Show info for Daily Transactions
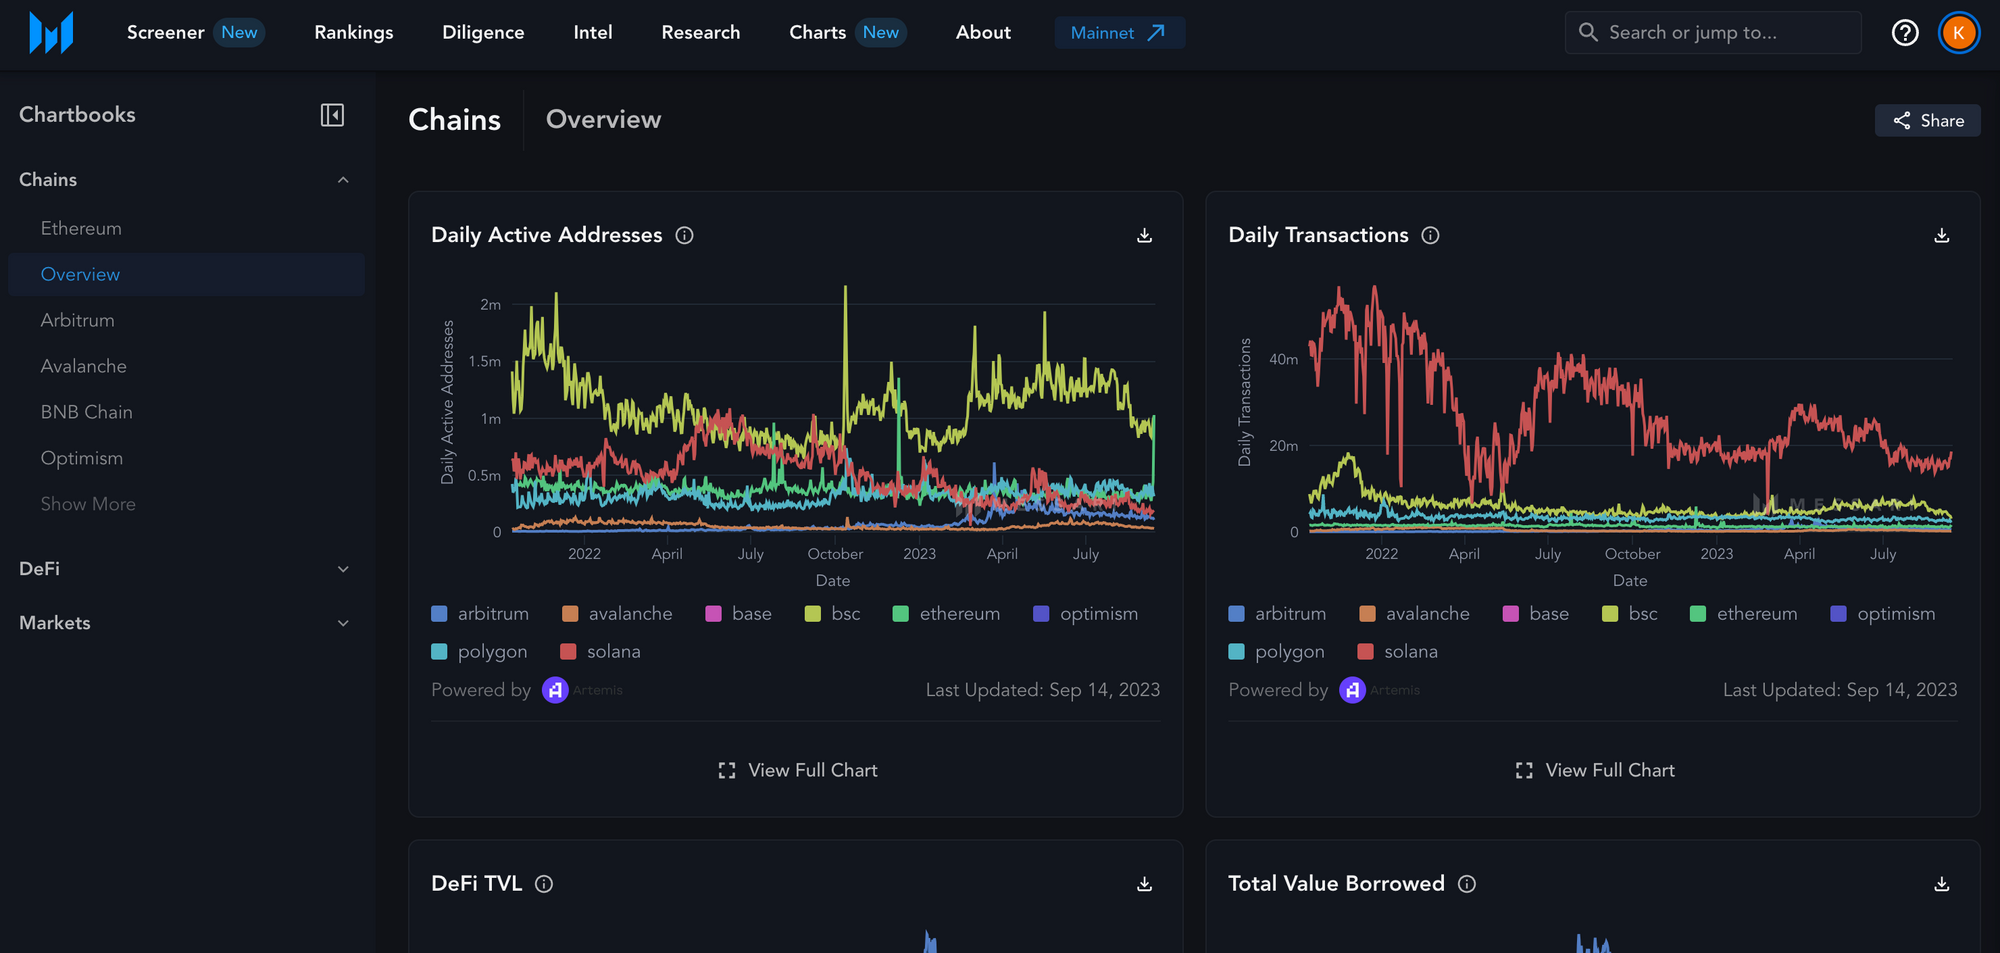This screenshot has height=953, width=2000. pyautogui.click(x=1430, y=235)
